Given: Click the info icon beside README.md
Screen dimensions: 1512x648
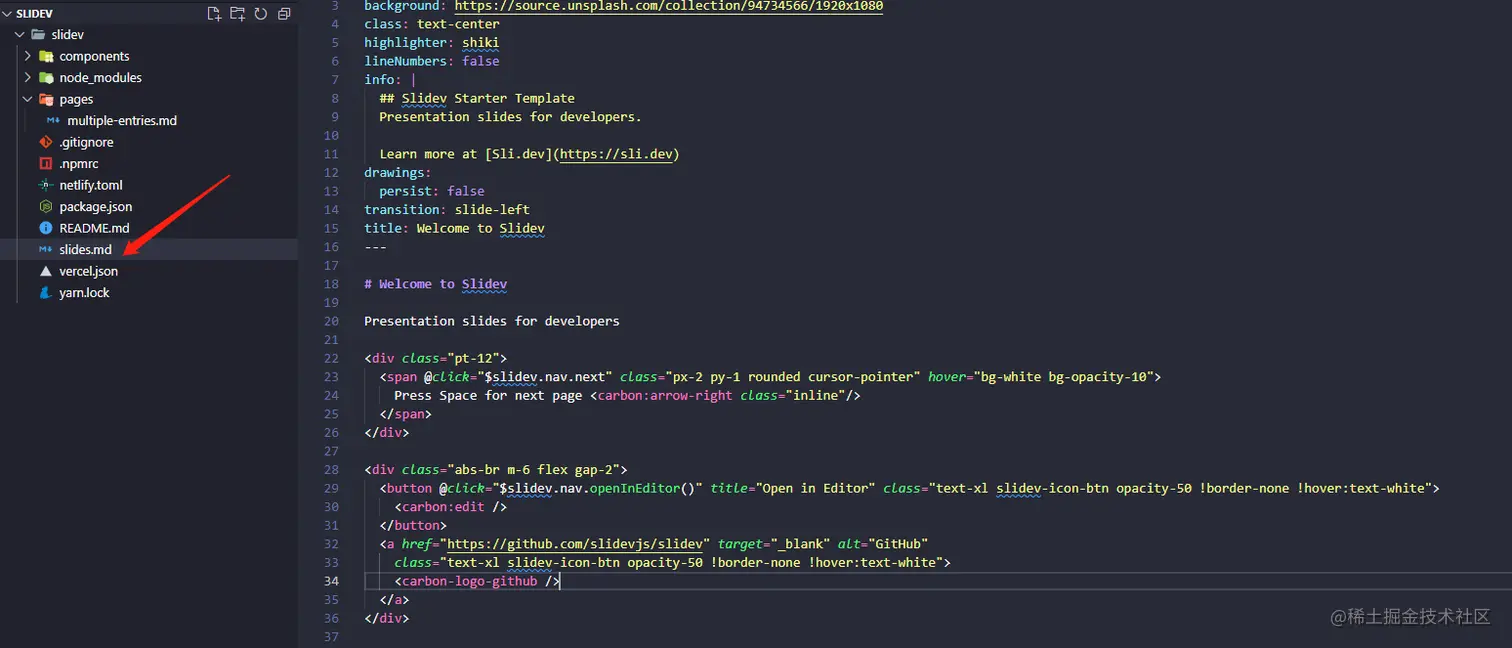Looking at the screenshot, I should click(45, 228).
